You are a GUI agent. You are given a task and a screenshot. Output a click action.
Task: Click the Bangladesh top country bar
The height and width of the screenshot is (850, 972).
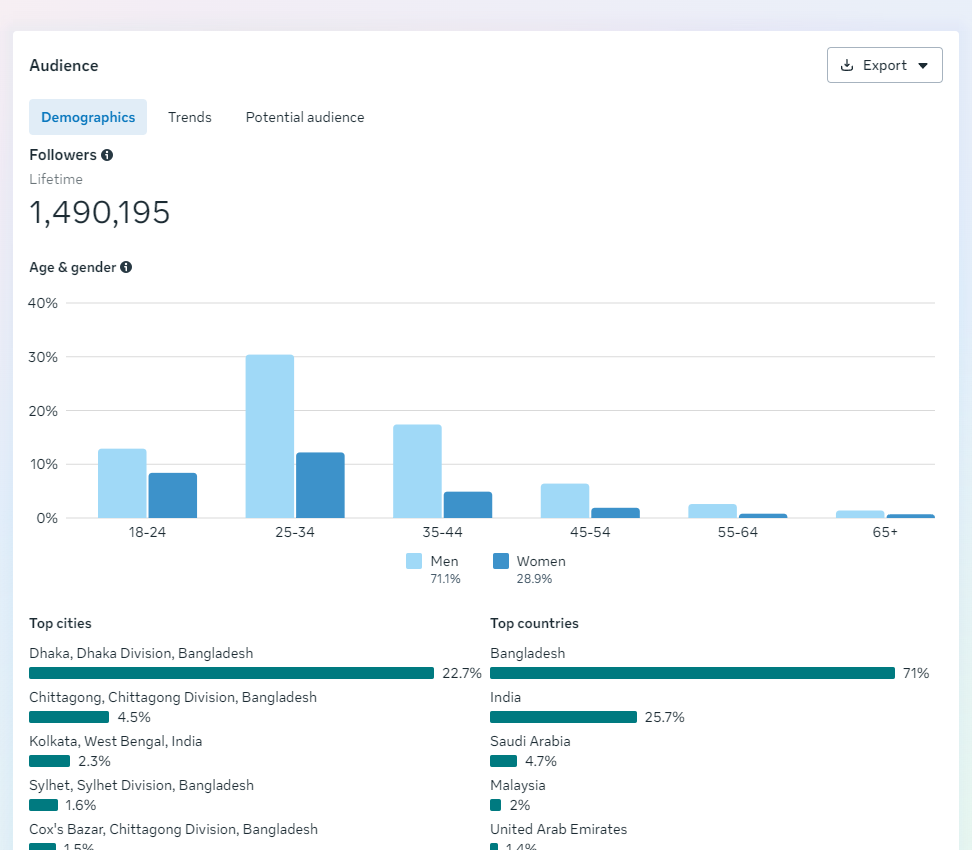click(x=692, y=673)
